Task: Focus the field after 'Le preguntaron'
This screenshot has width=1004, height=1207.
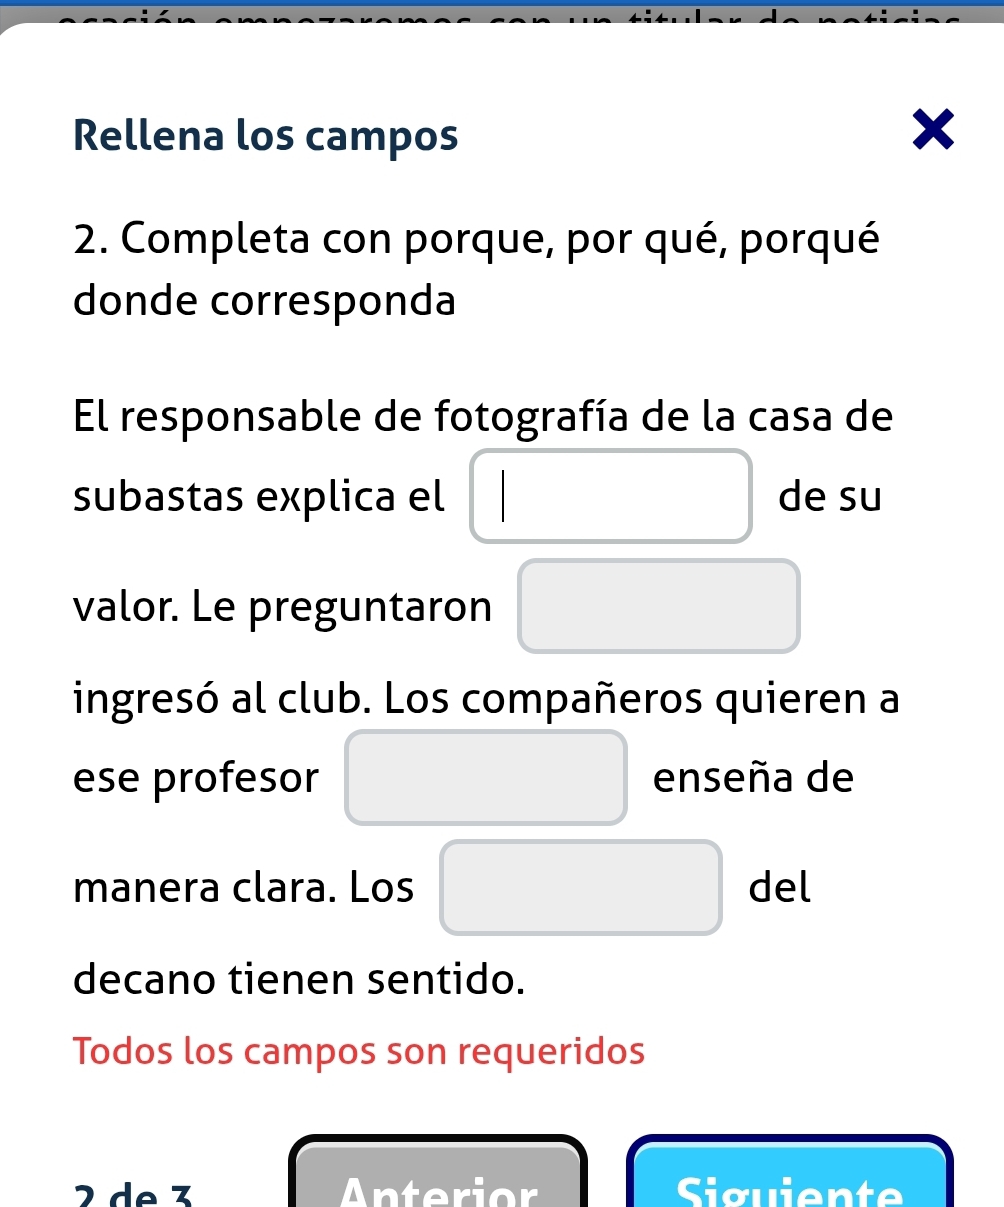Action: point(659,607)
